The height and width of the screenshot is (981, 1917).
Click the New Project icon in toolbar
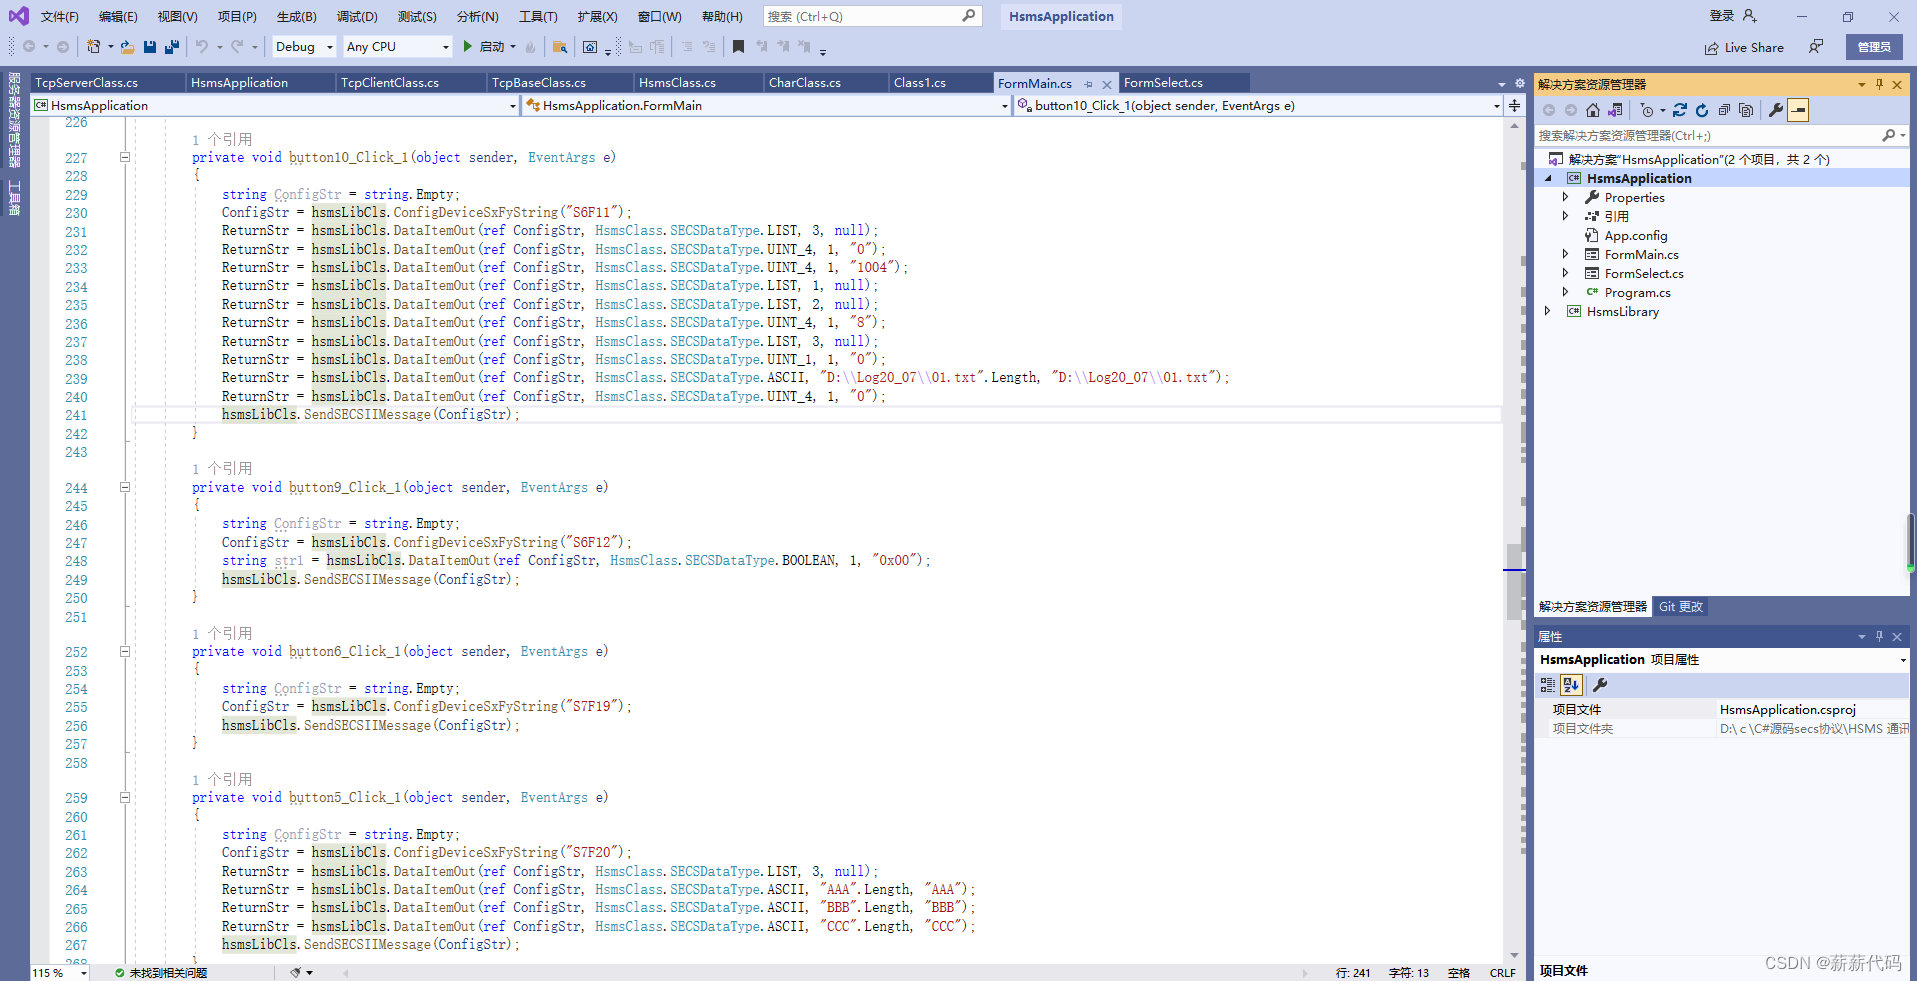pyautogui.click(x=94, y=47)
